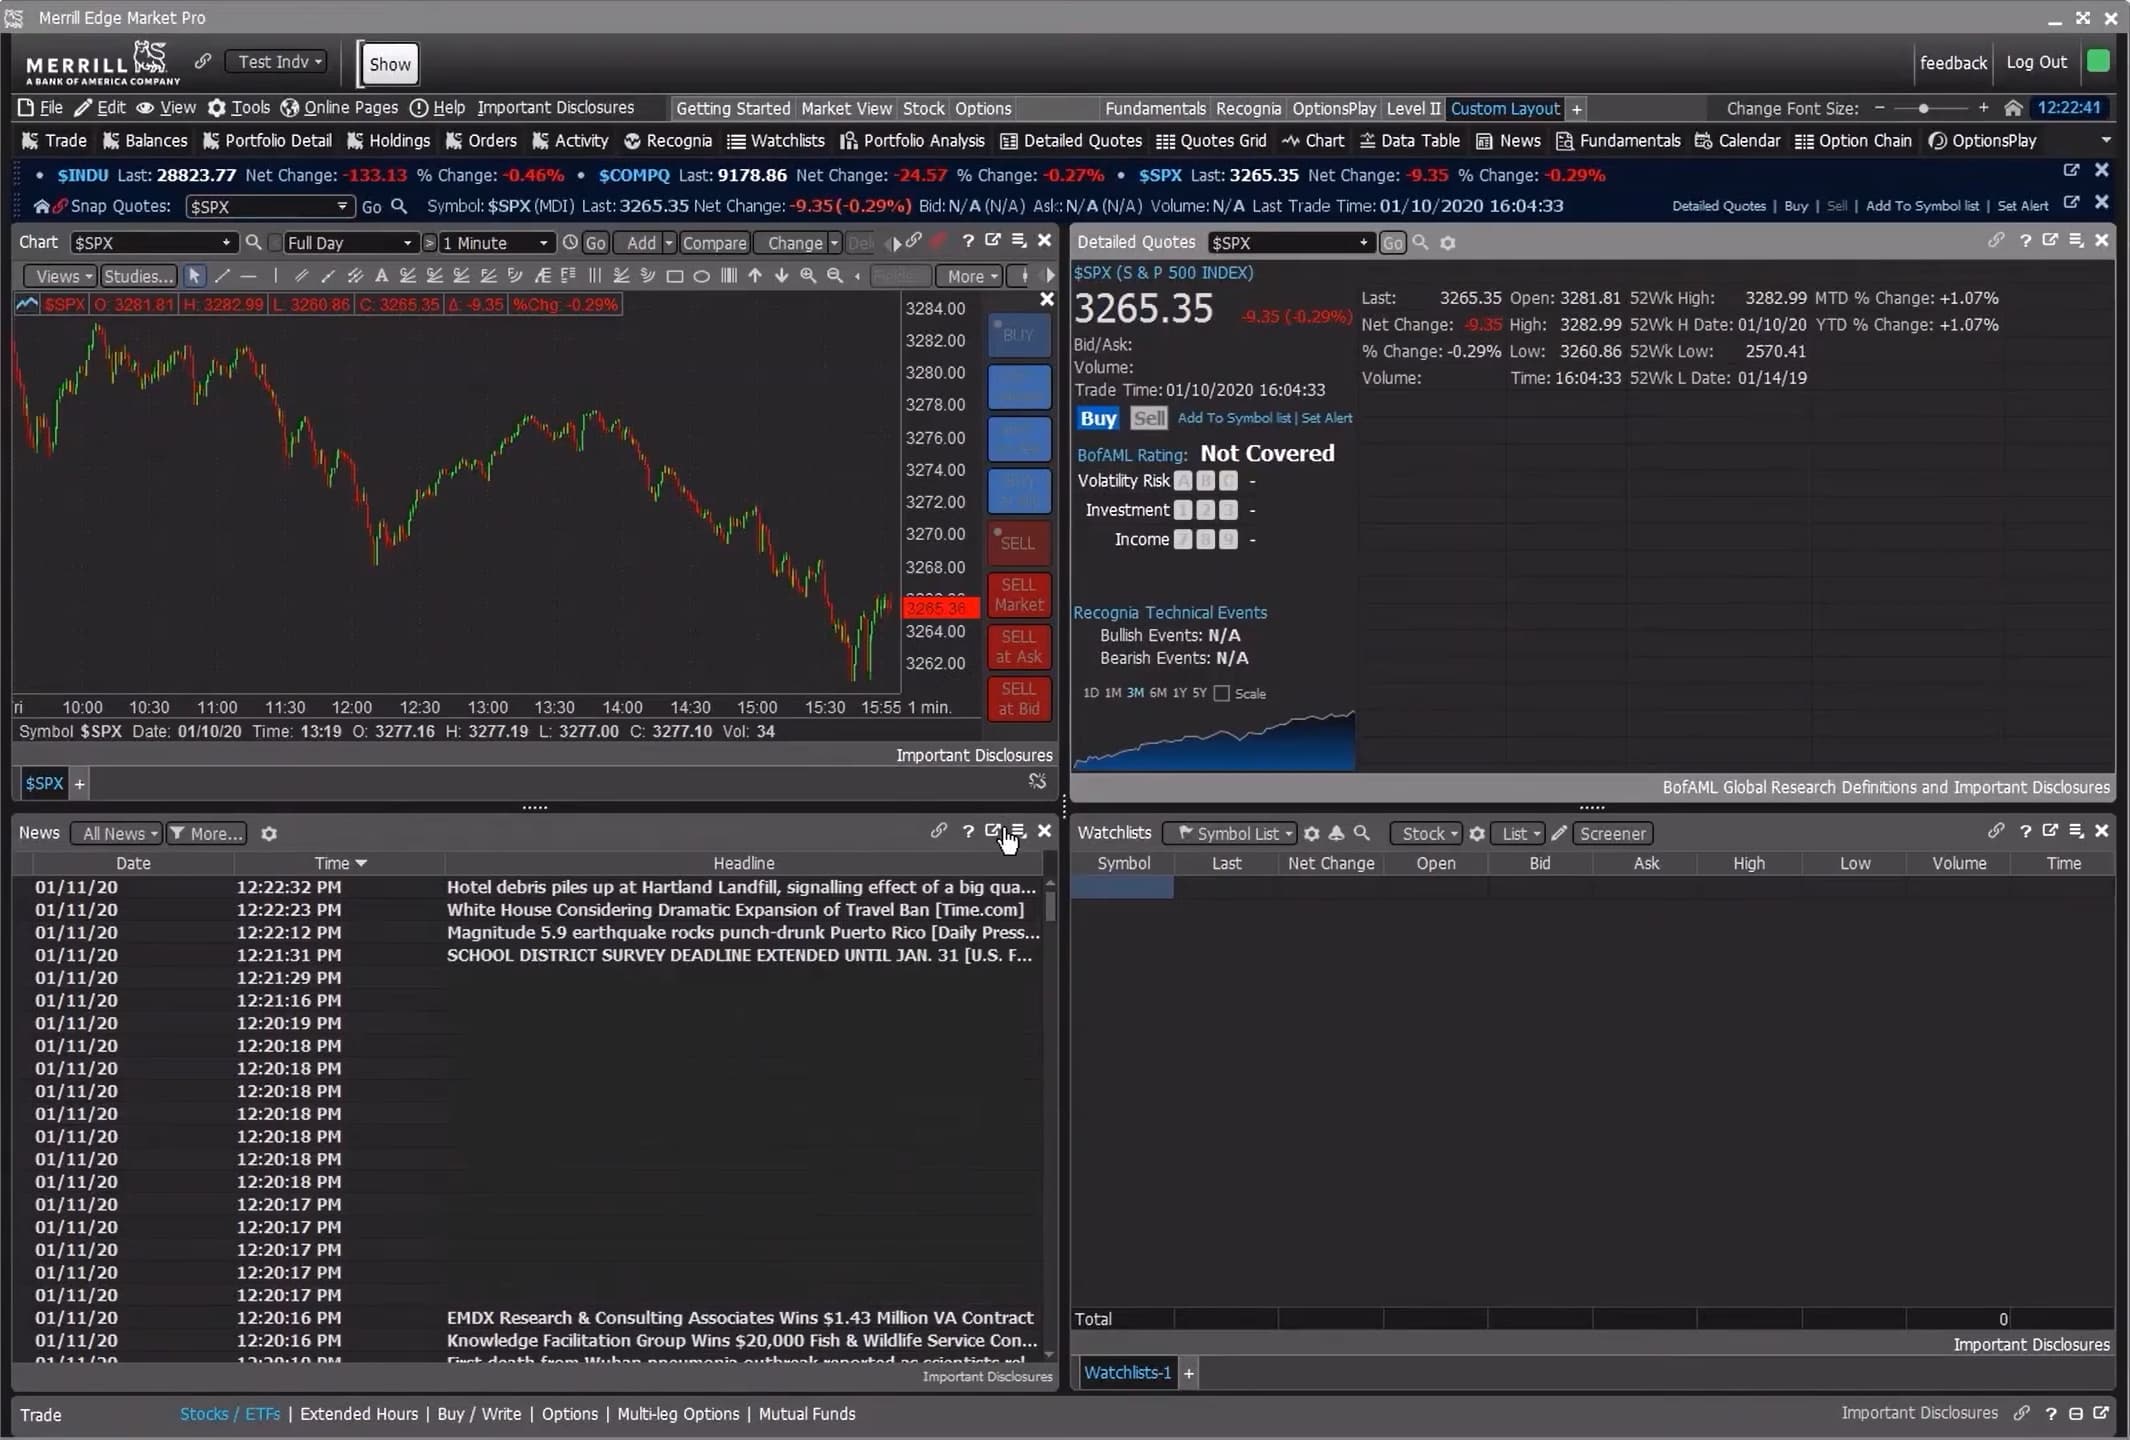Select 1M range on mini chart
The image size is (2130, 1440).
(1112, 693)
